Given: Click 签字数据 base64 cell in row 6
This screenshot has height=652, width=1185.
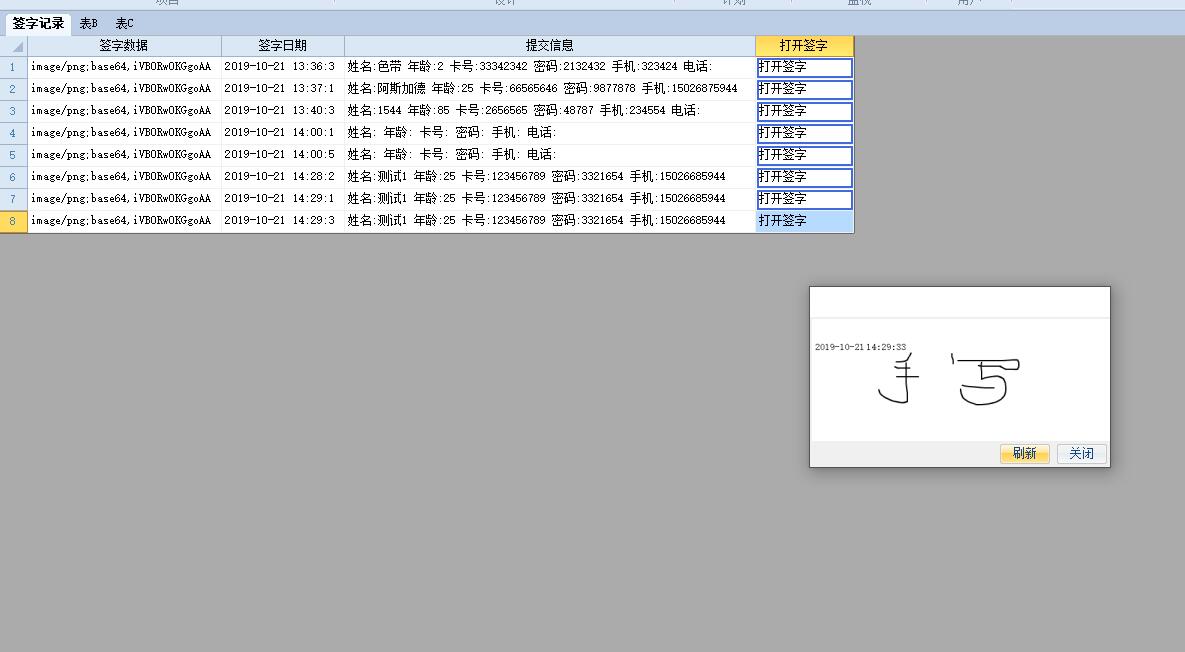Looking at the screenshot, I should 124,177.
